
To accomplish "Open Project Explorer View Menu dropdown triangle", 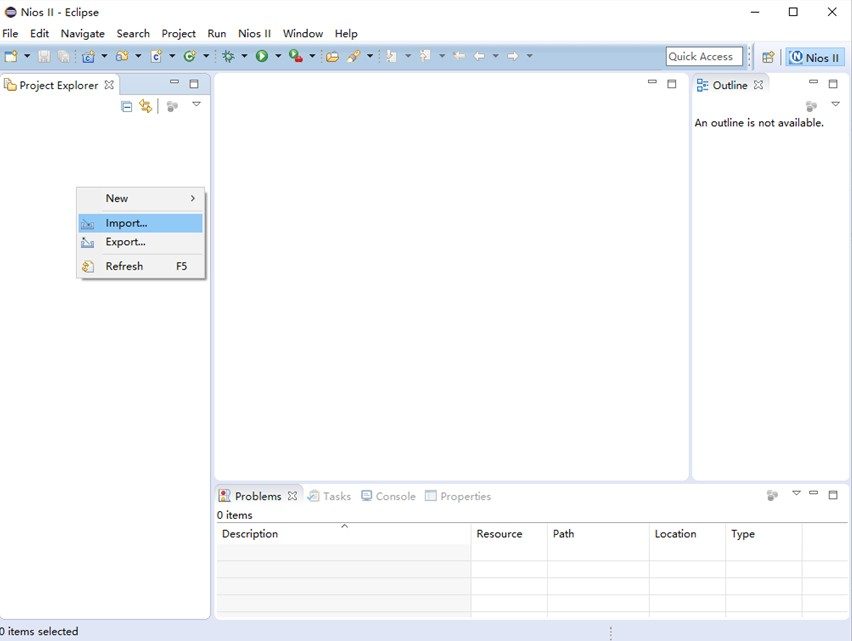I will [196, 105].
